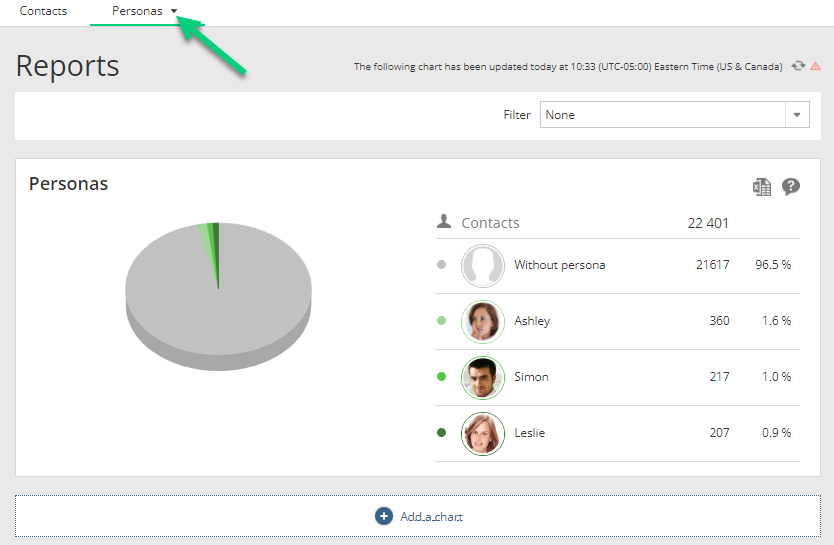The image size is (834, 545).
Task: Click Leslie's 207 contact count
Action: [x=719, y=432]
